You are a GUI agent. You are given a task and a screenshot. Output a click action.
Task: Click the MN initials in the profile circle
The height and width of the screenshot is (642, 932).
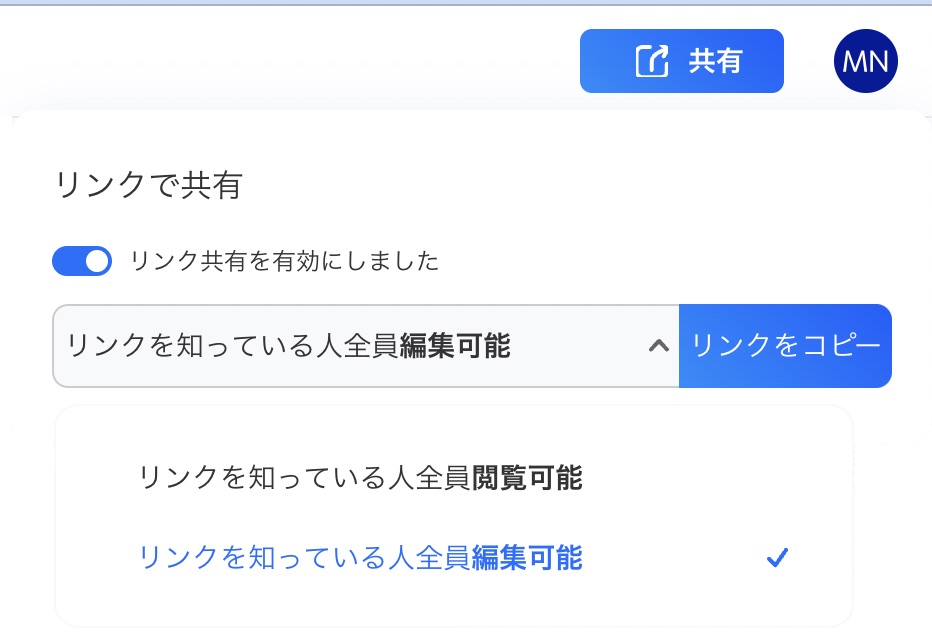tap(865, 61)
